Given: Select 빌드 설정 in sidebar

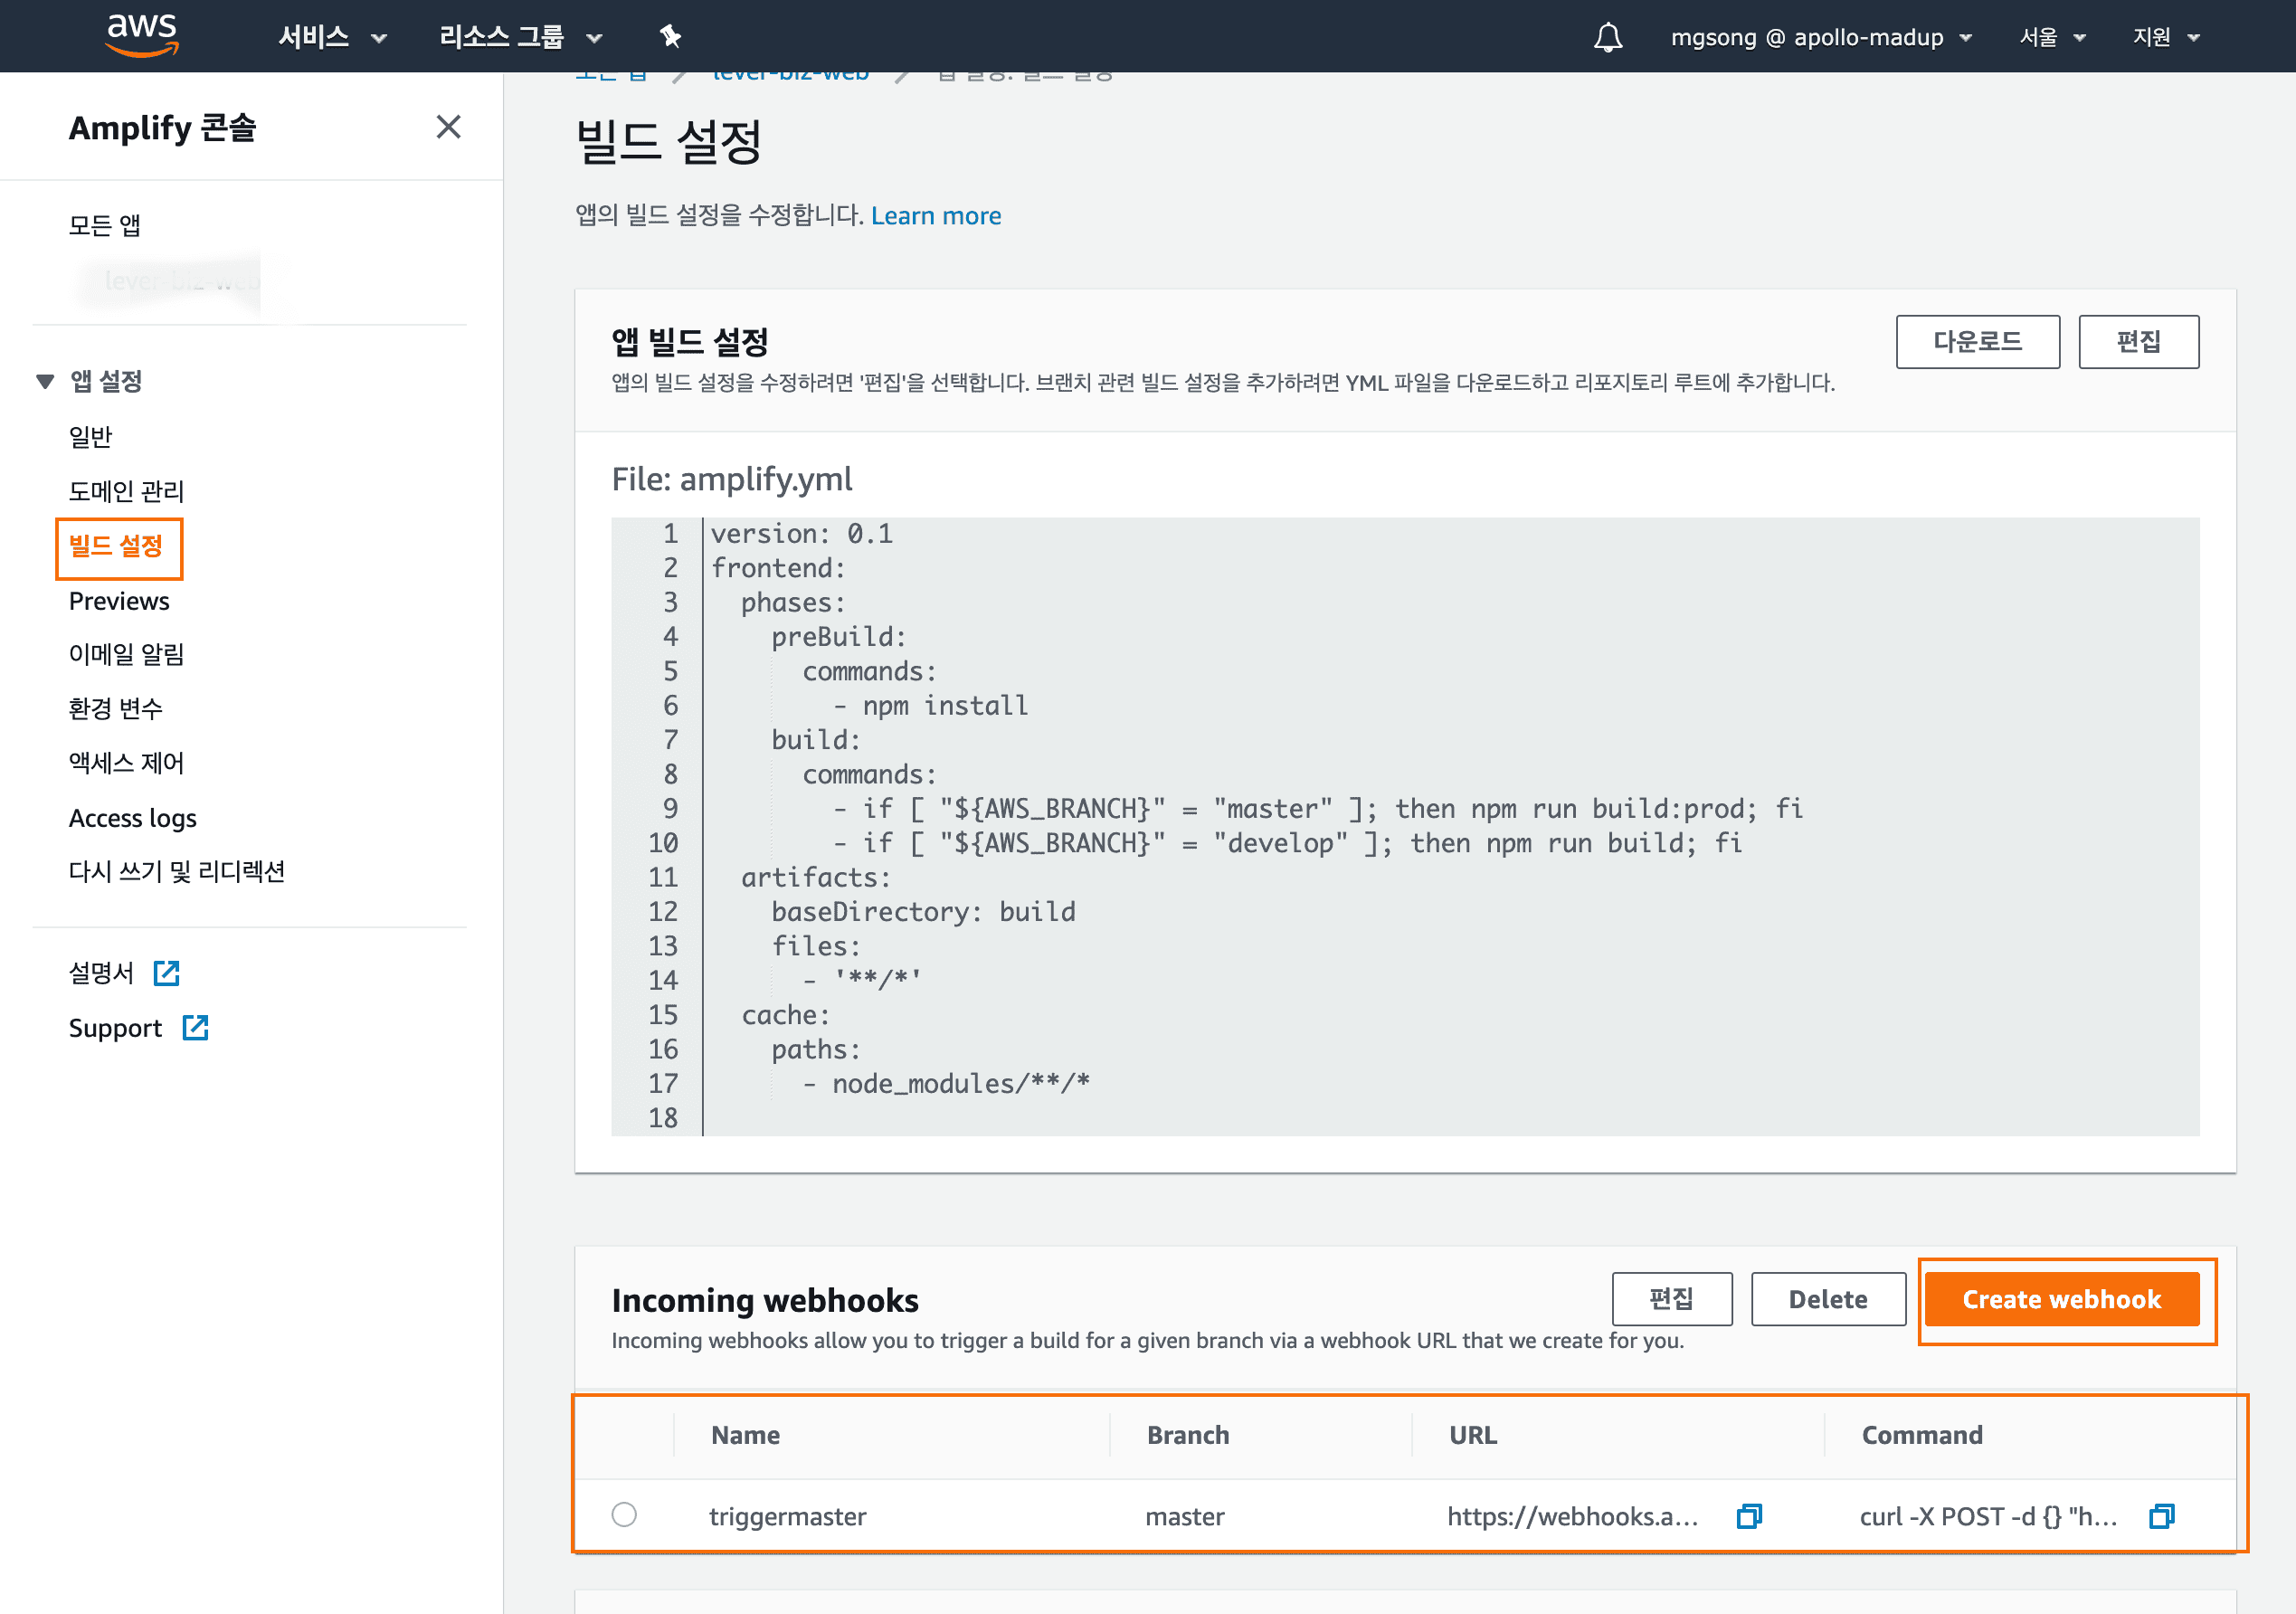Looking at the screenshot, I should (116, 546).
